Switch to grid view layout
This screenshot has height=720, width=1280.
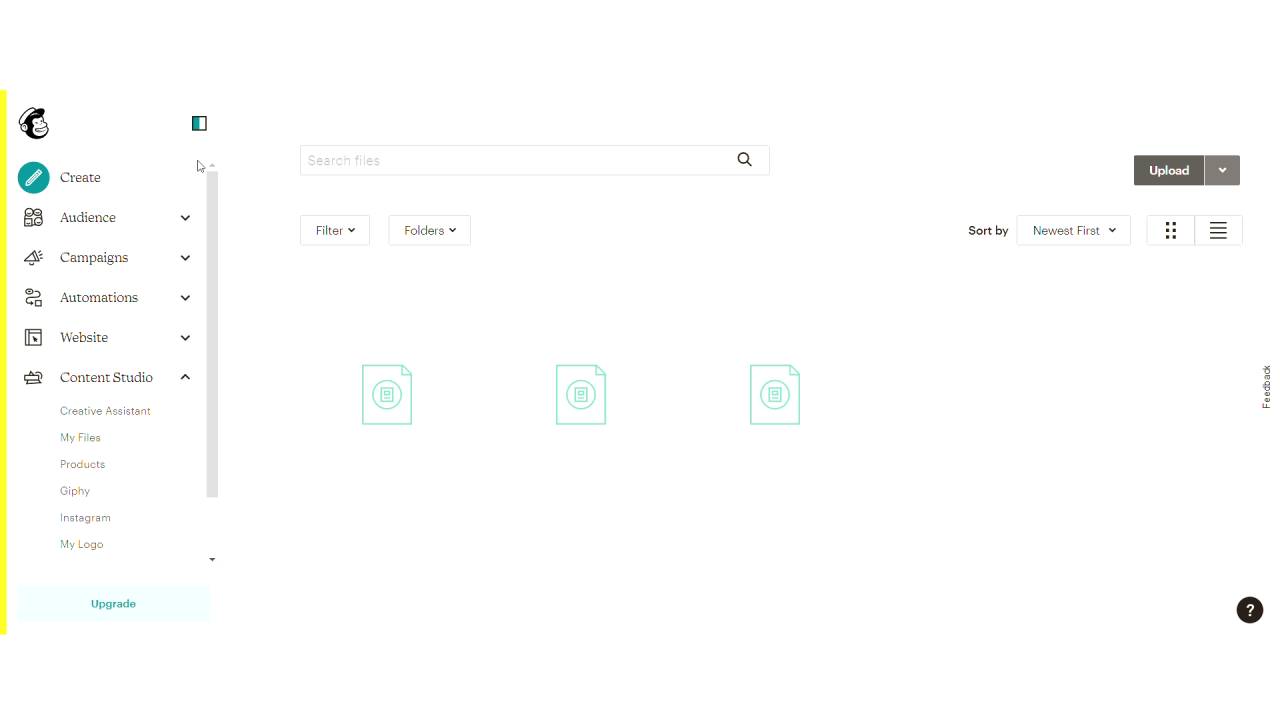click(x=1170, y=230)
